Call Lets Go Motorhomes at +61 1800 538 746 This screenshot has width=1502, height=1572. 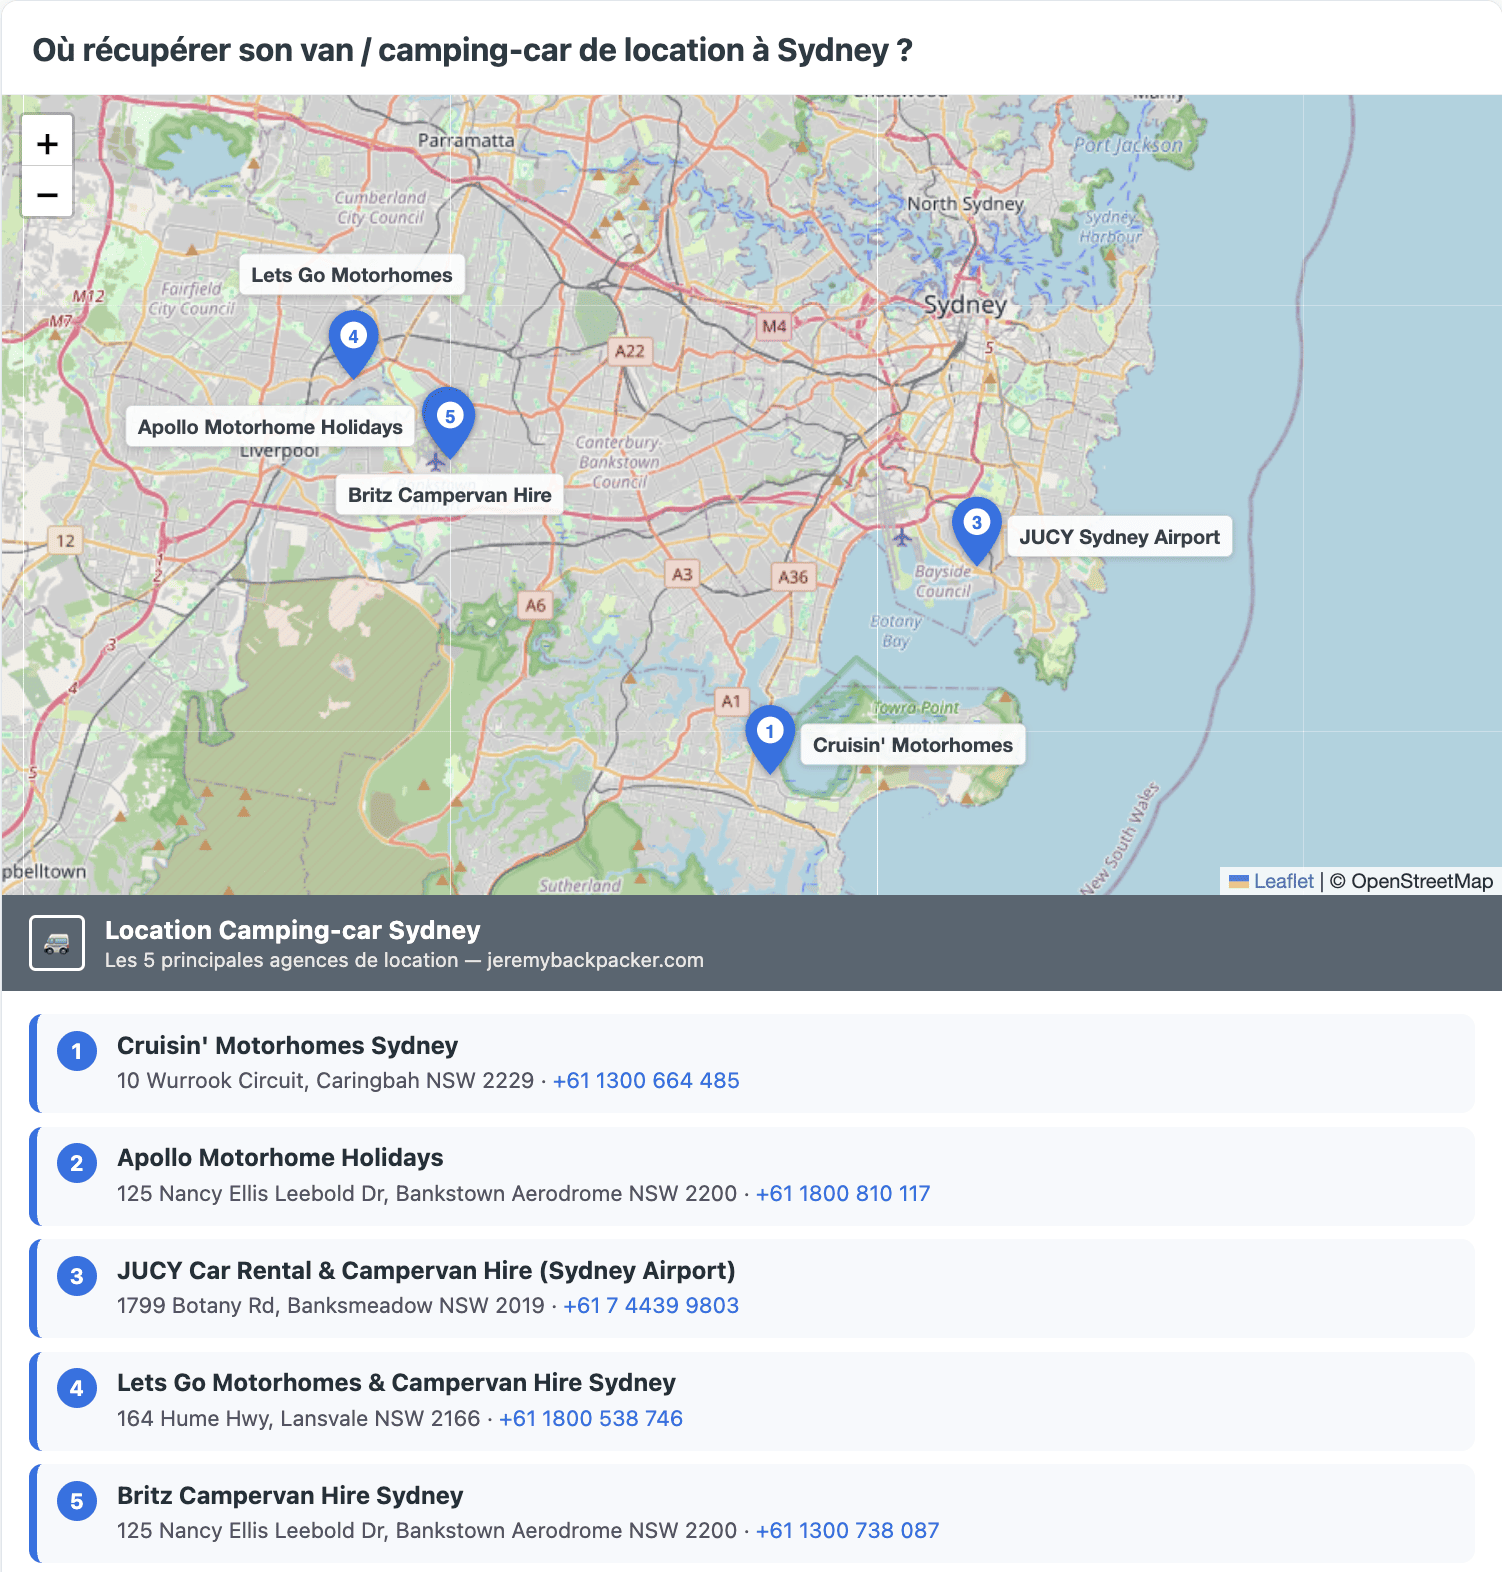(x=591, y=1419)
